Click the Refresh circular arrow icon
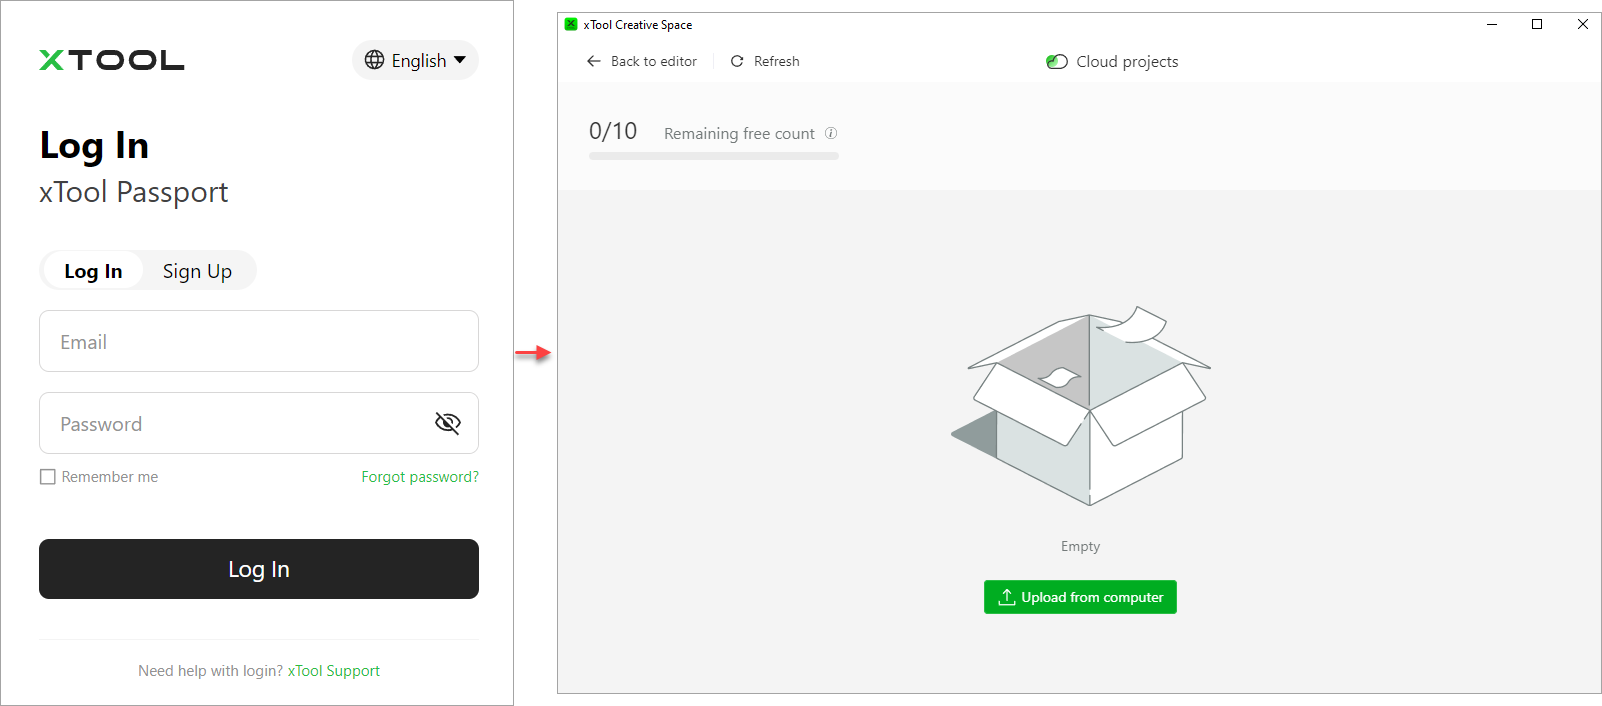Viewport: 1602px width, 706px height. point(737,61)
